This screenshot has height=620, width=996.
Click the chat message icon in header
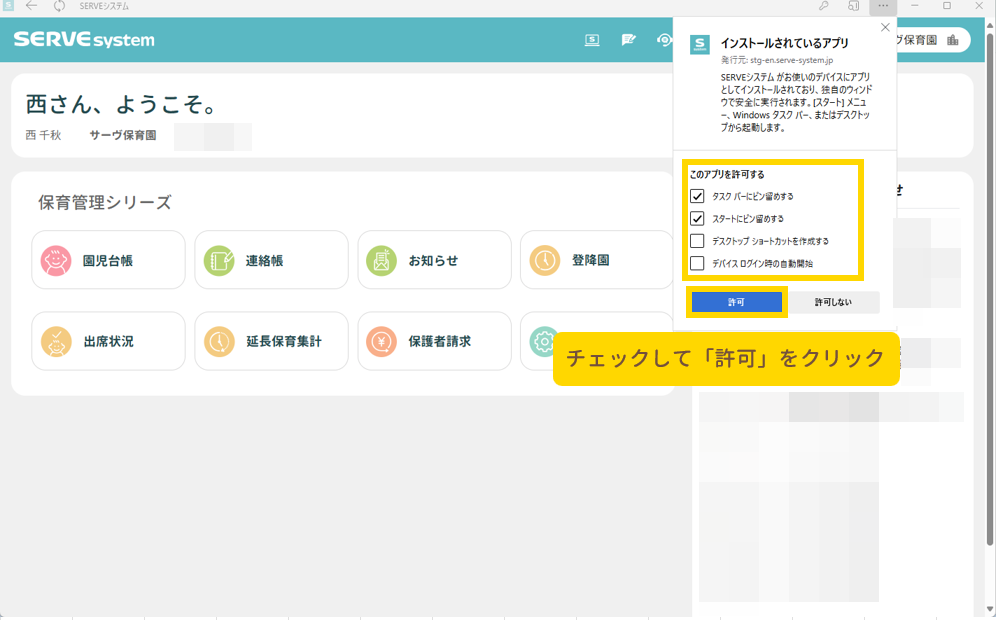pyautogui.click(x=628, y=40)
